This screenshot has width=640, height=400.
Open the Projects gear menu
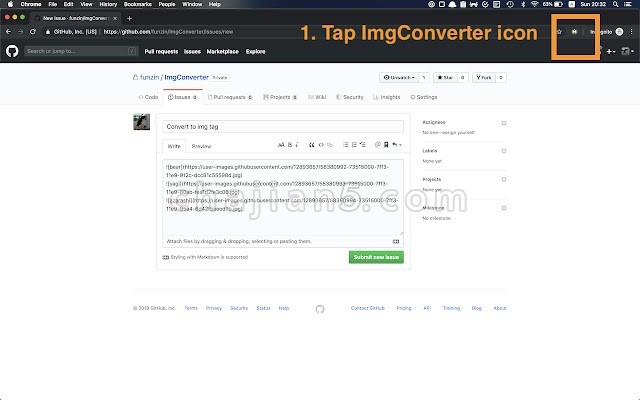click(504, 180)
